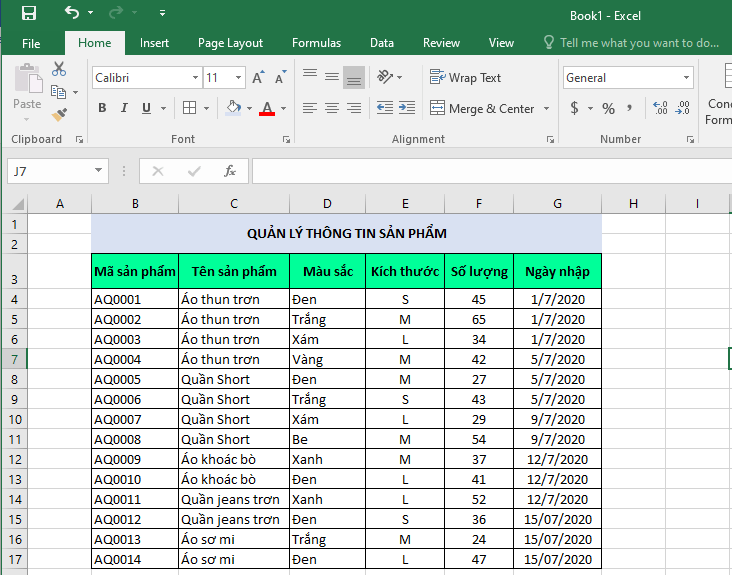This screenshot has height=575, width=732.
Task: Click Increase Indent icon
Action: coord(407,108)
